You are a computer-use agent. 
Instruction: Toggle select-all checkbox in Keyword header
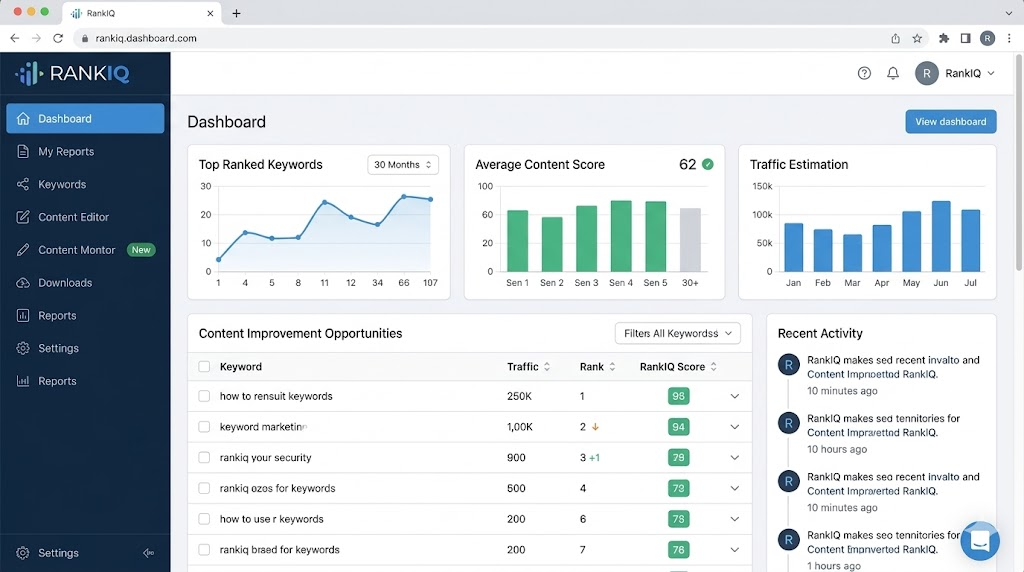[204, 367]
